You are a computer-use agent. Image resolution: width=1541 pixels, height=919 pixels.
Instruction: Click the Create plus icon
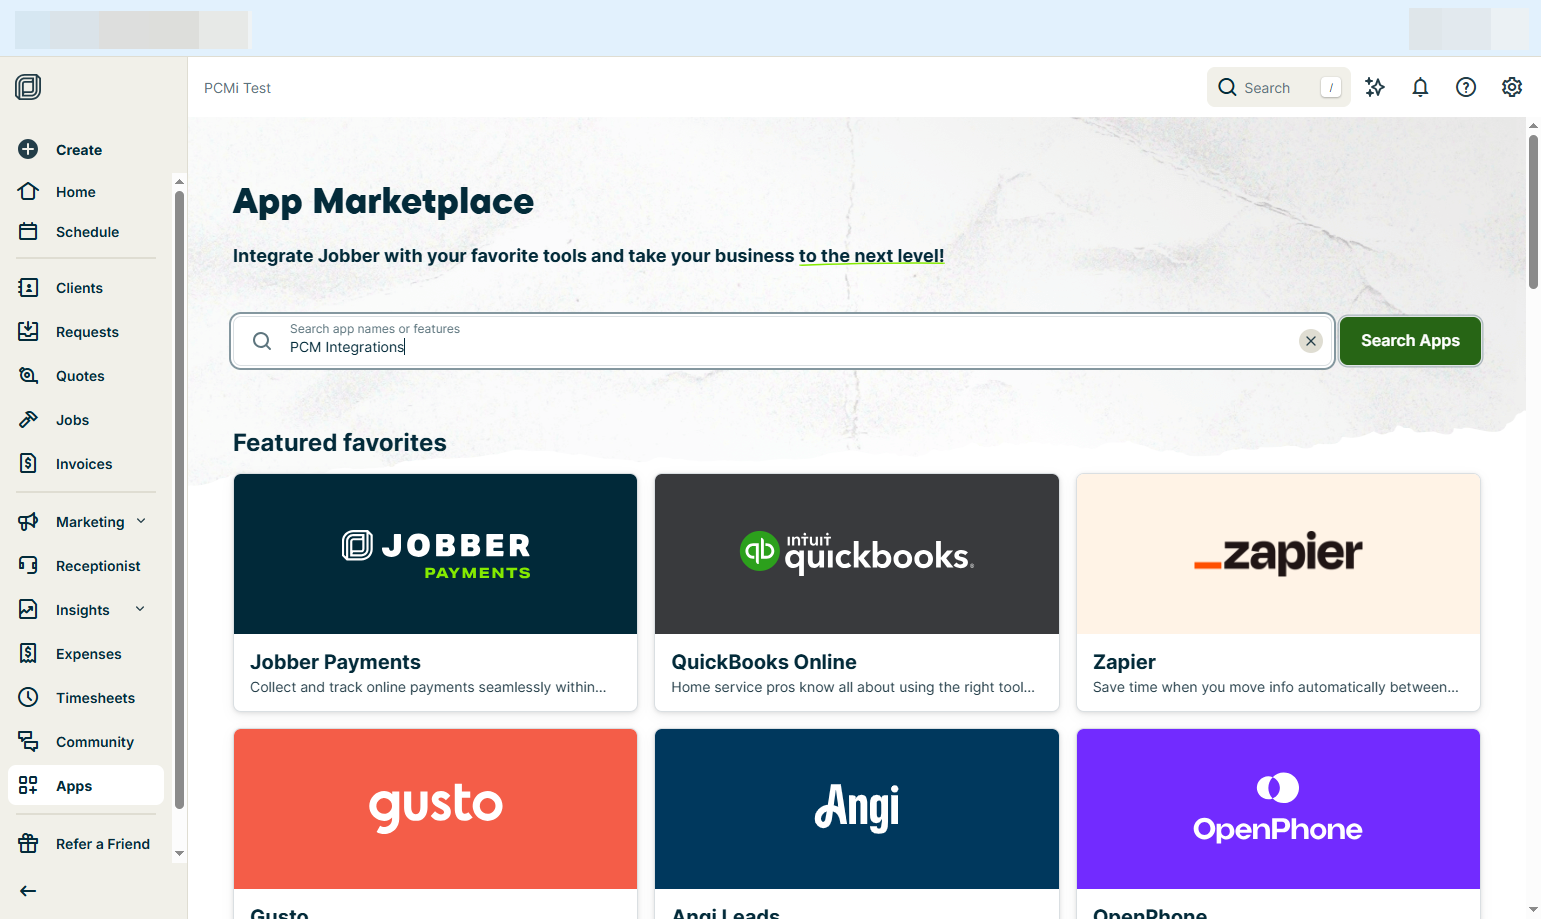click(28, 149)
